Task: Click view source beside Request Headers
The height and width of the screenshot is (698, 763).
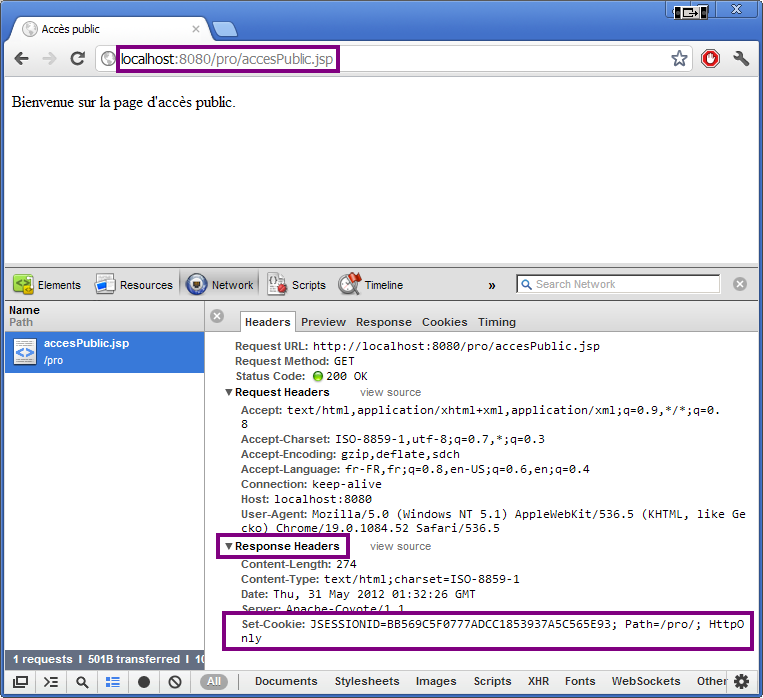Action: [390, 392]
